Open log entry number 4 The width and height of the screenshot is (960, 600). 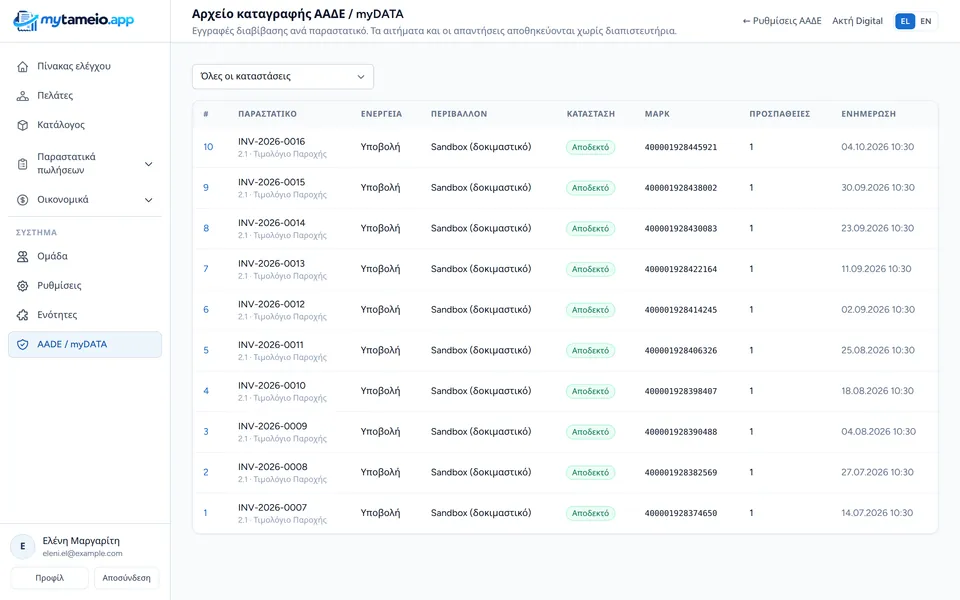[206, 391]
